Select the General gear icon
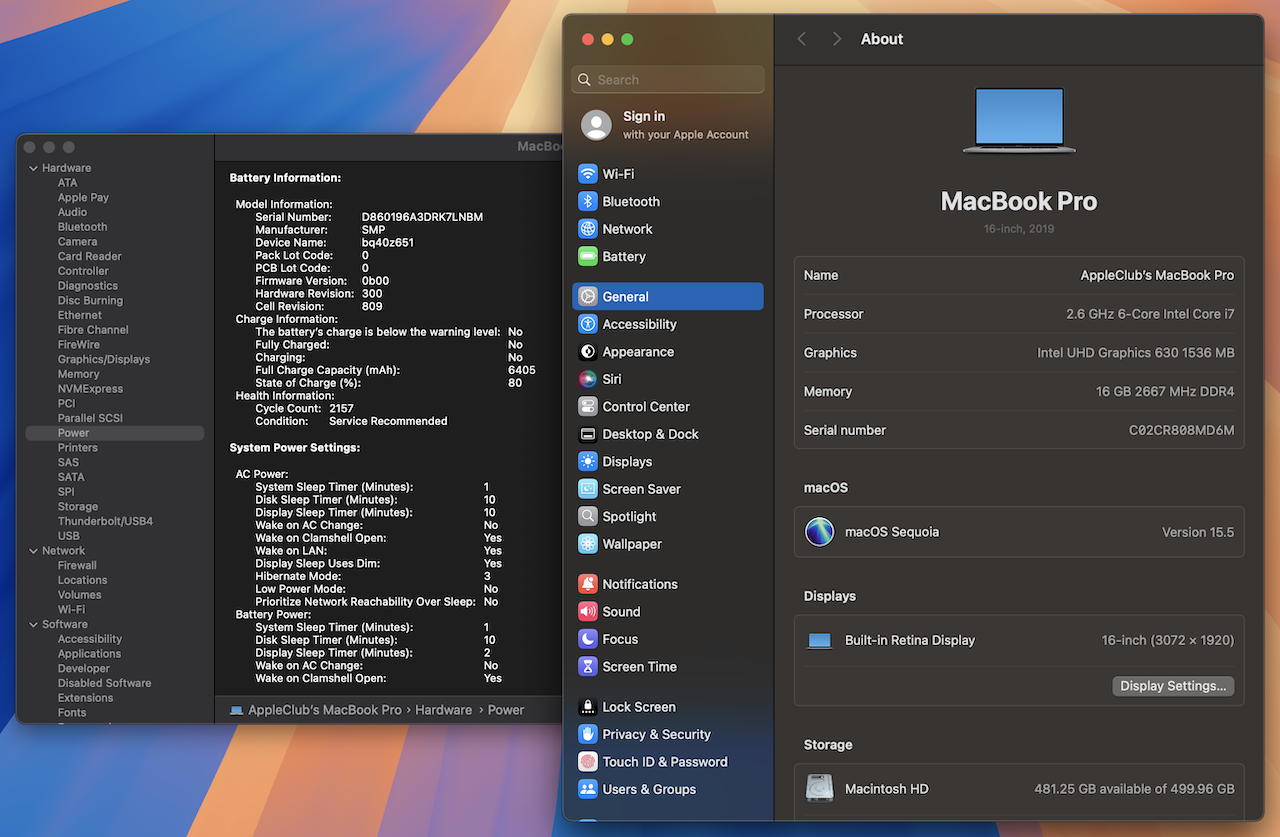Viewport: 1280px width, 837px height. pos(588,297)
